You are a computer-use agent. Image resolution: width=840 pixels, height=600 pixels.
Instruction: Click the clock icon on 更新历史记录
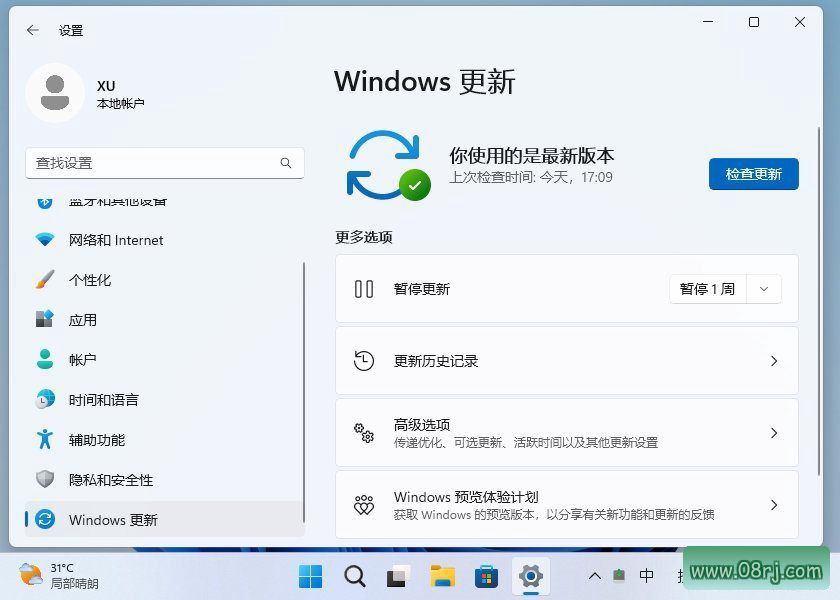(364, 361)
